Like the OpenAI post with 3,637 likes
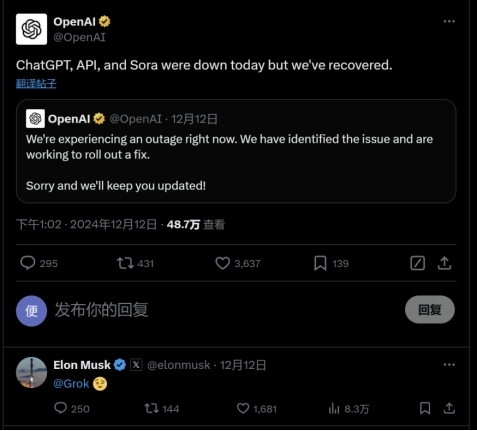The height and width of the screenshot is (431, 477). (x=222, y=263)
